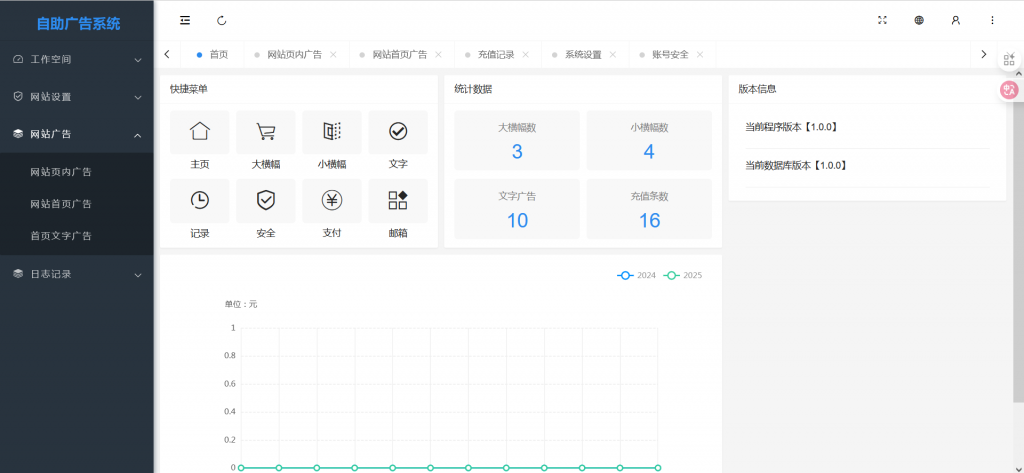Switch to the 首页 tab

pyautogui.click(x=212, y=55)
